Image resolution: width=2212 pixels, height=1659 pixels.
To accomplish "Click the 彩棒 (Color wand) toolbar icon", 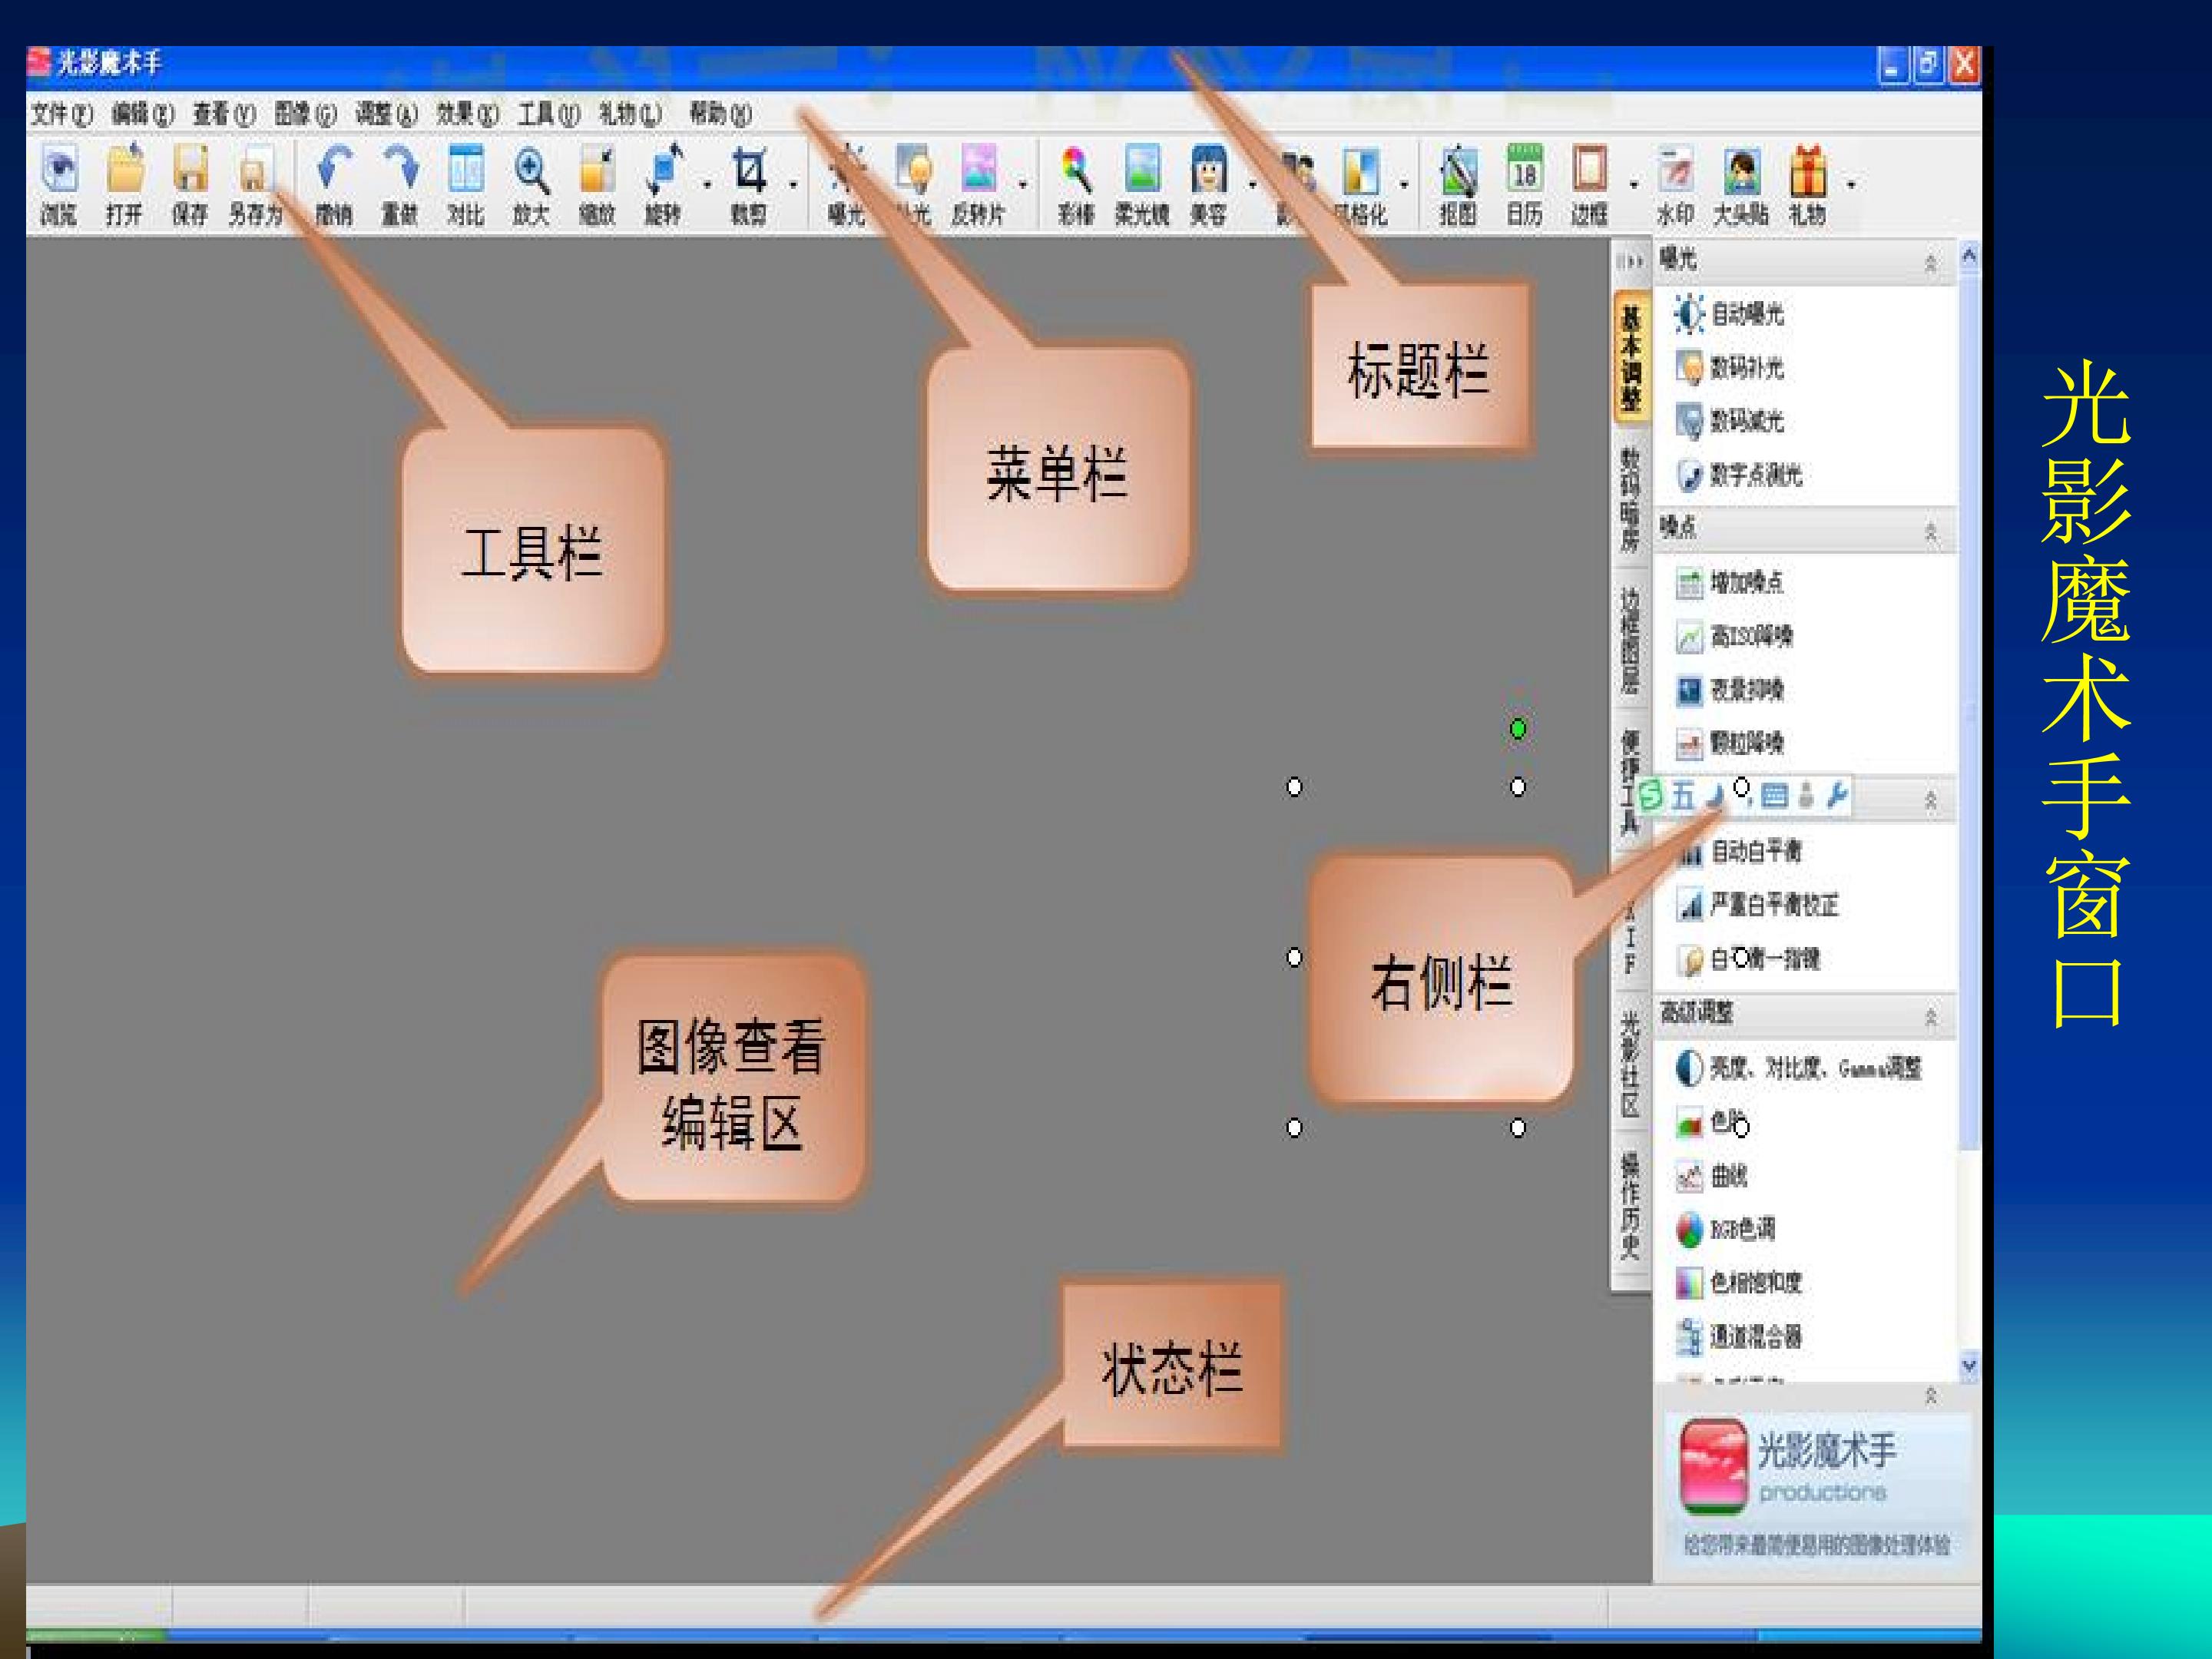I will tap(1076, 170).
